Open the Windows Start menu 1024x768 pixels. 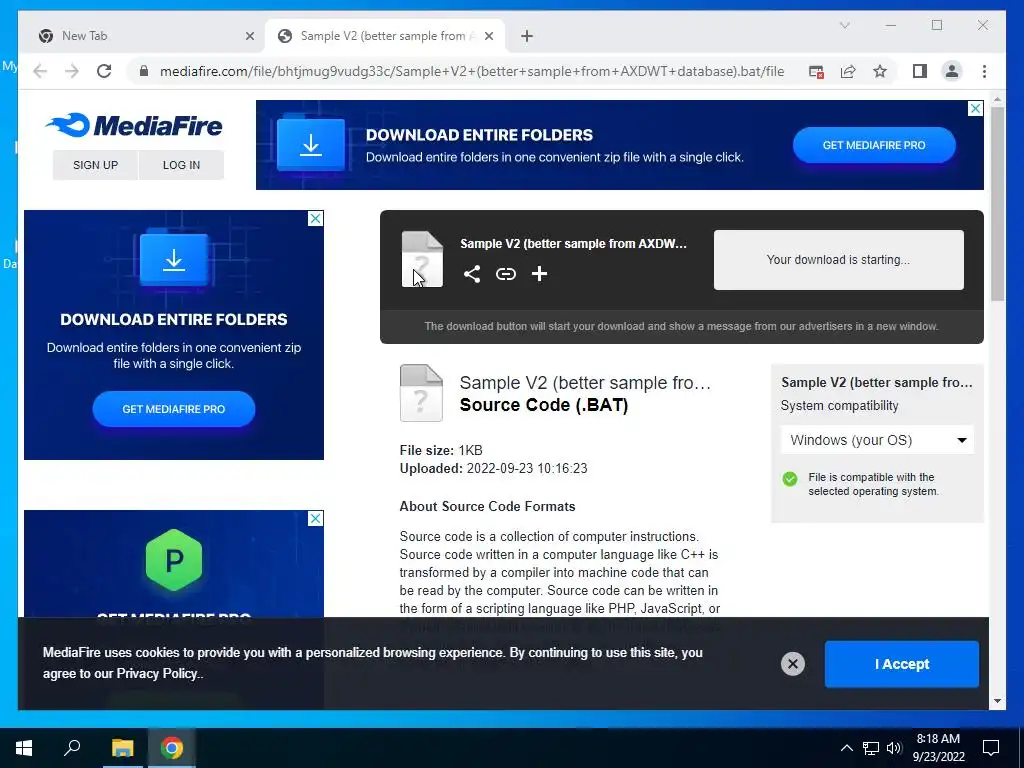pyautogui.click(x=24, y=748)
